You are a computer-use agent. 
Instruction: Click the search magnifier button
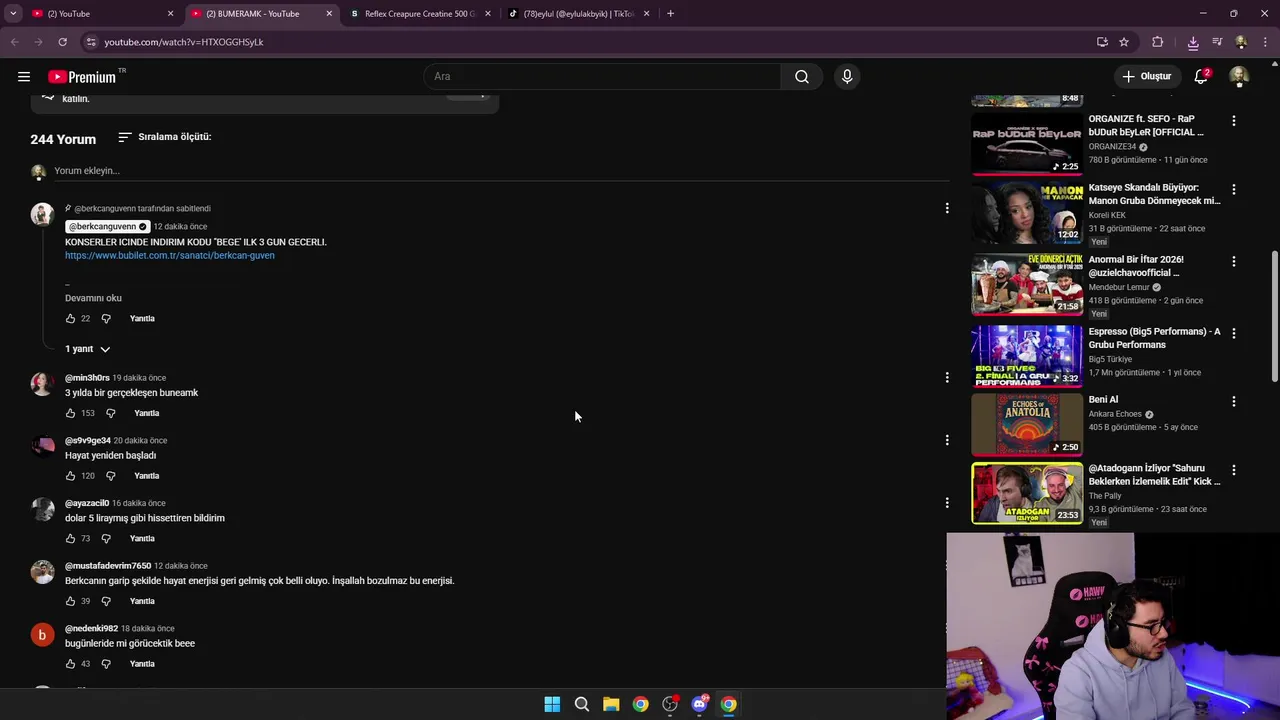point(802,76)
